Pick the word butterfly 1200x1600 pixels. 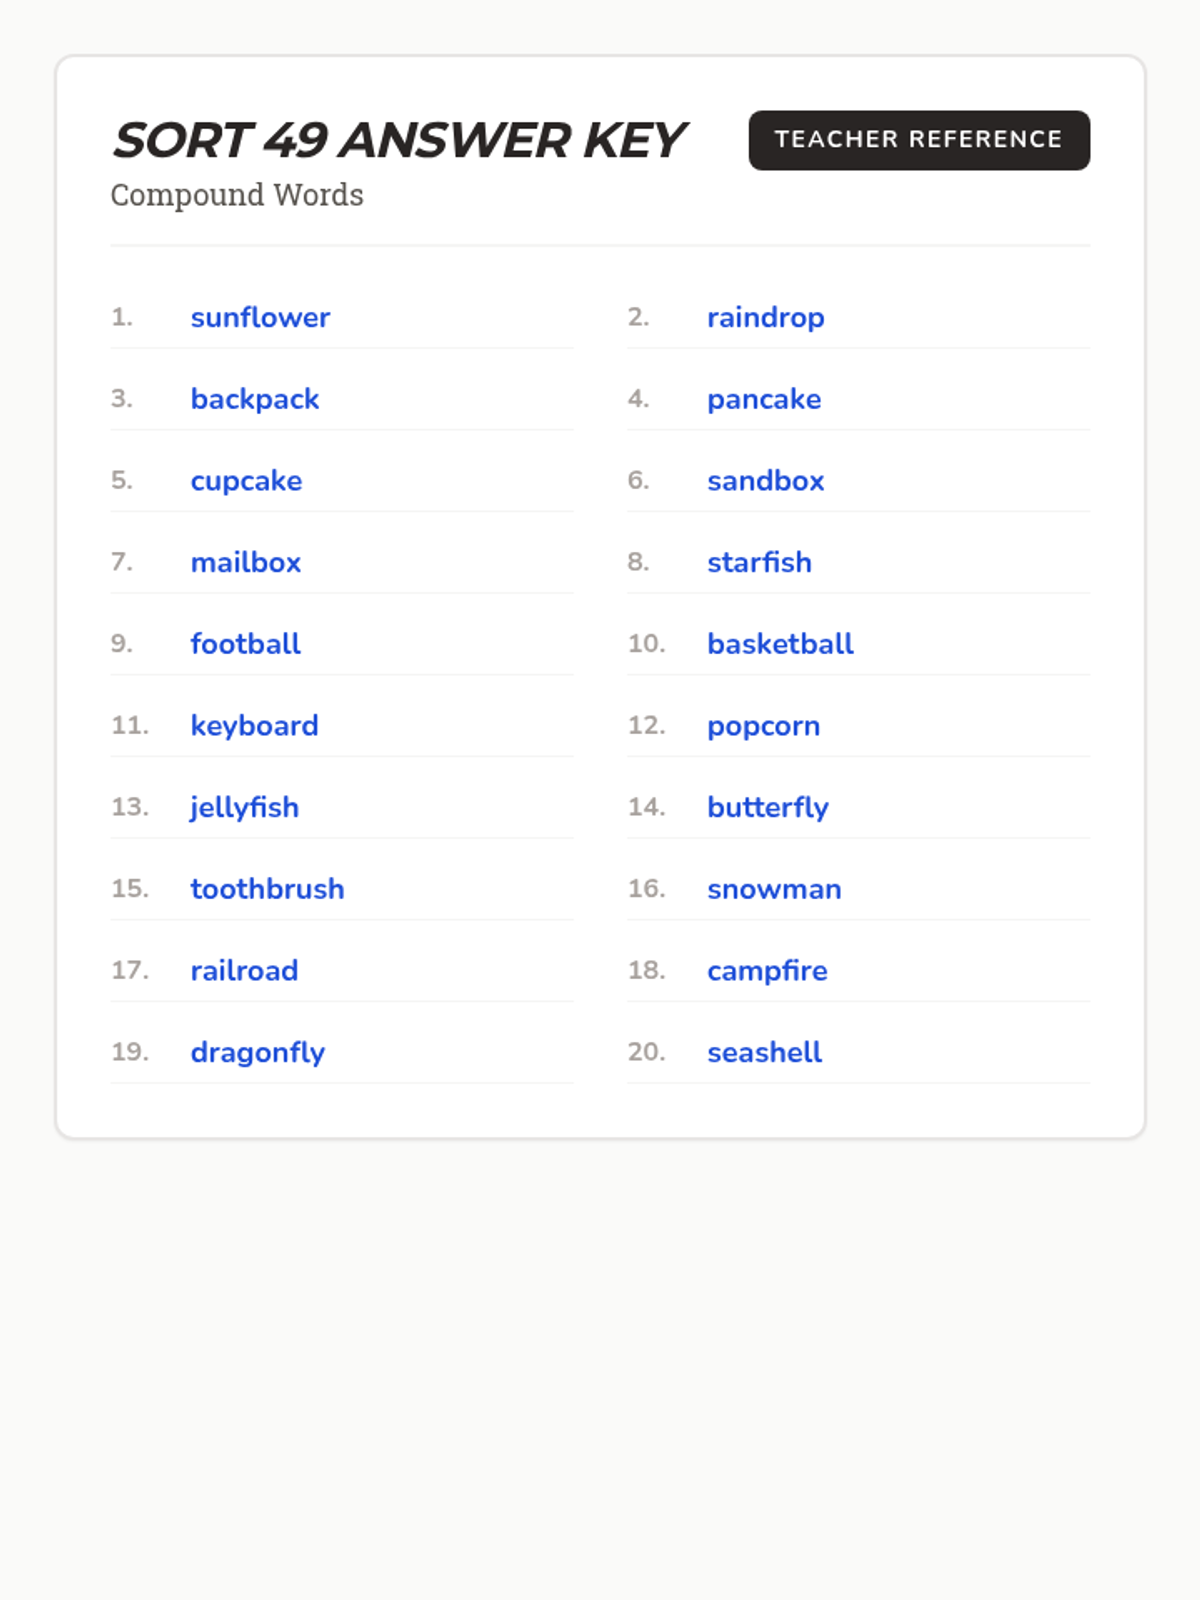click(x=767, y=808)
